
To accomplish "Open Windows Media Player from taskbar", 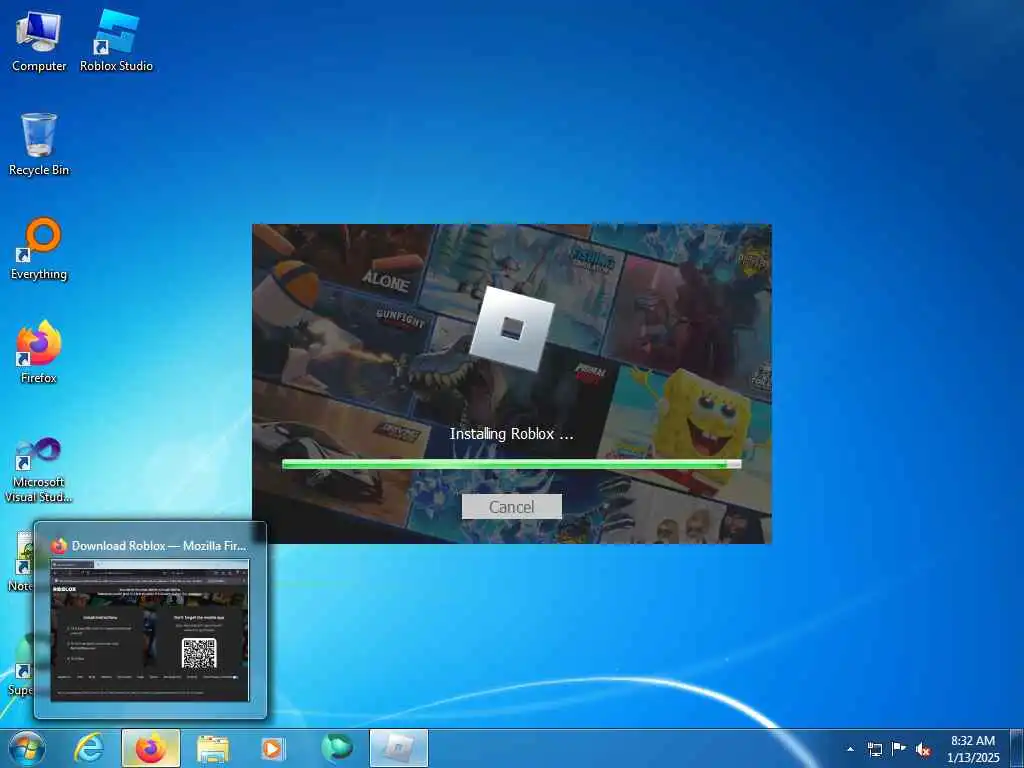I will [273, 748].
